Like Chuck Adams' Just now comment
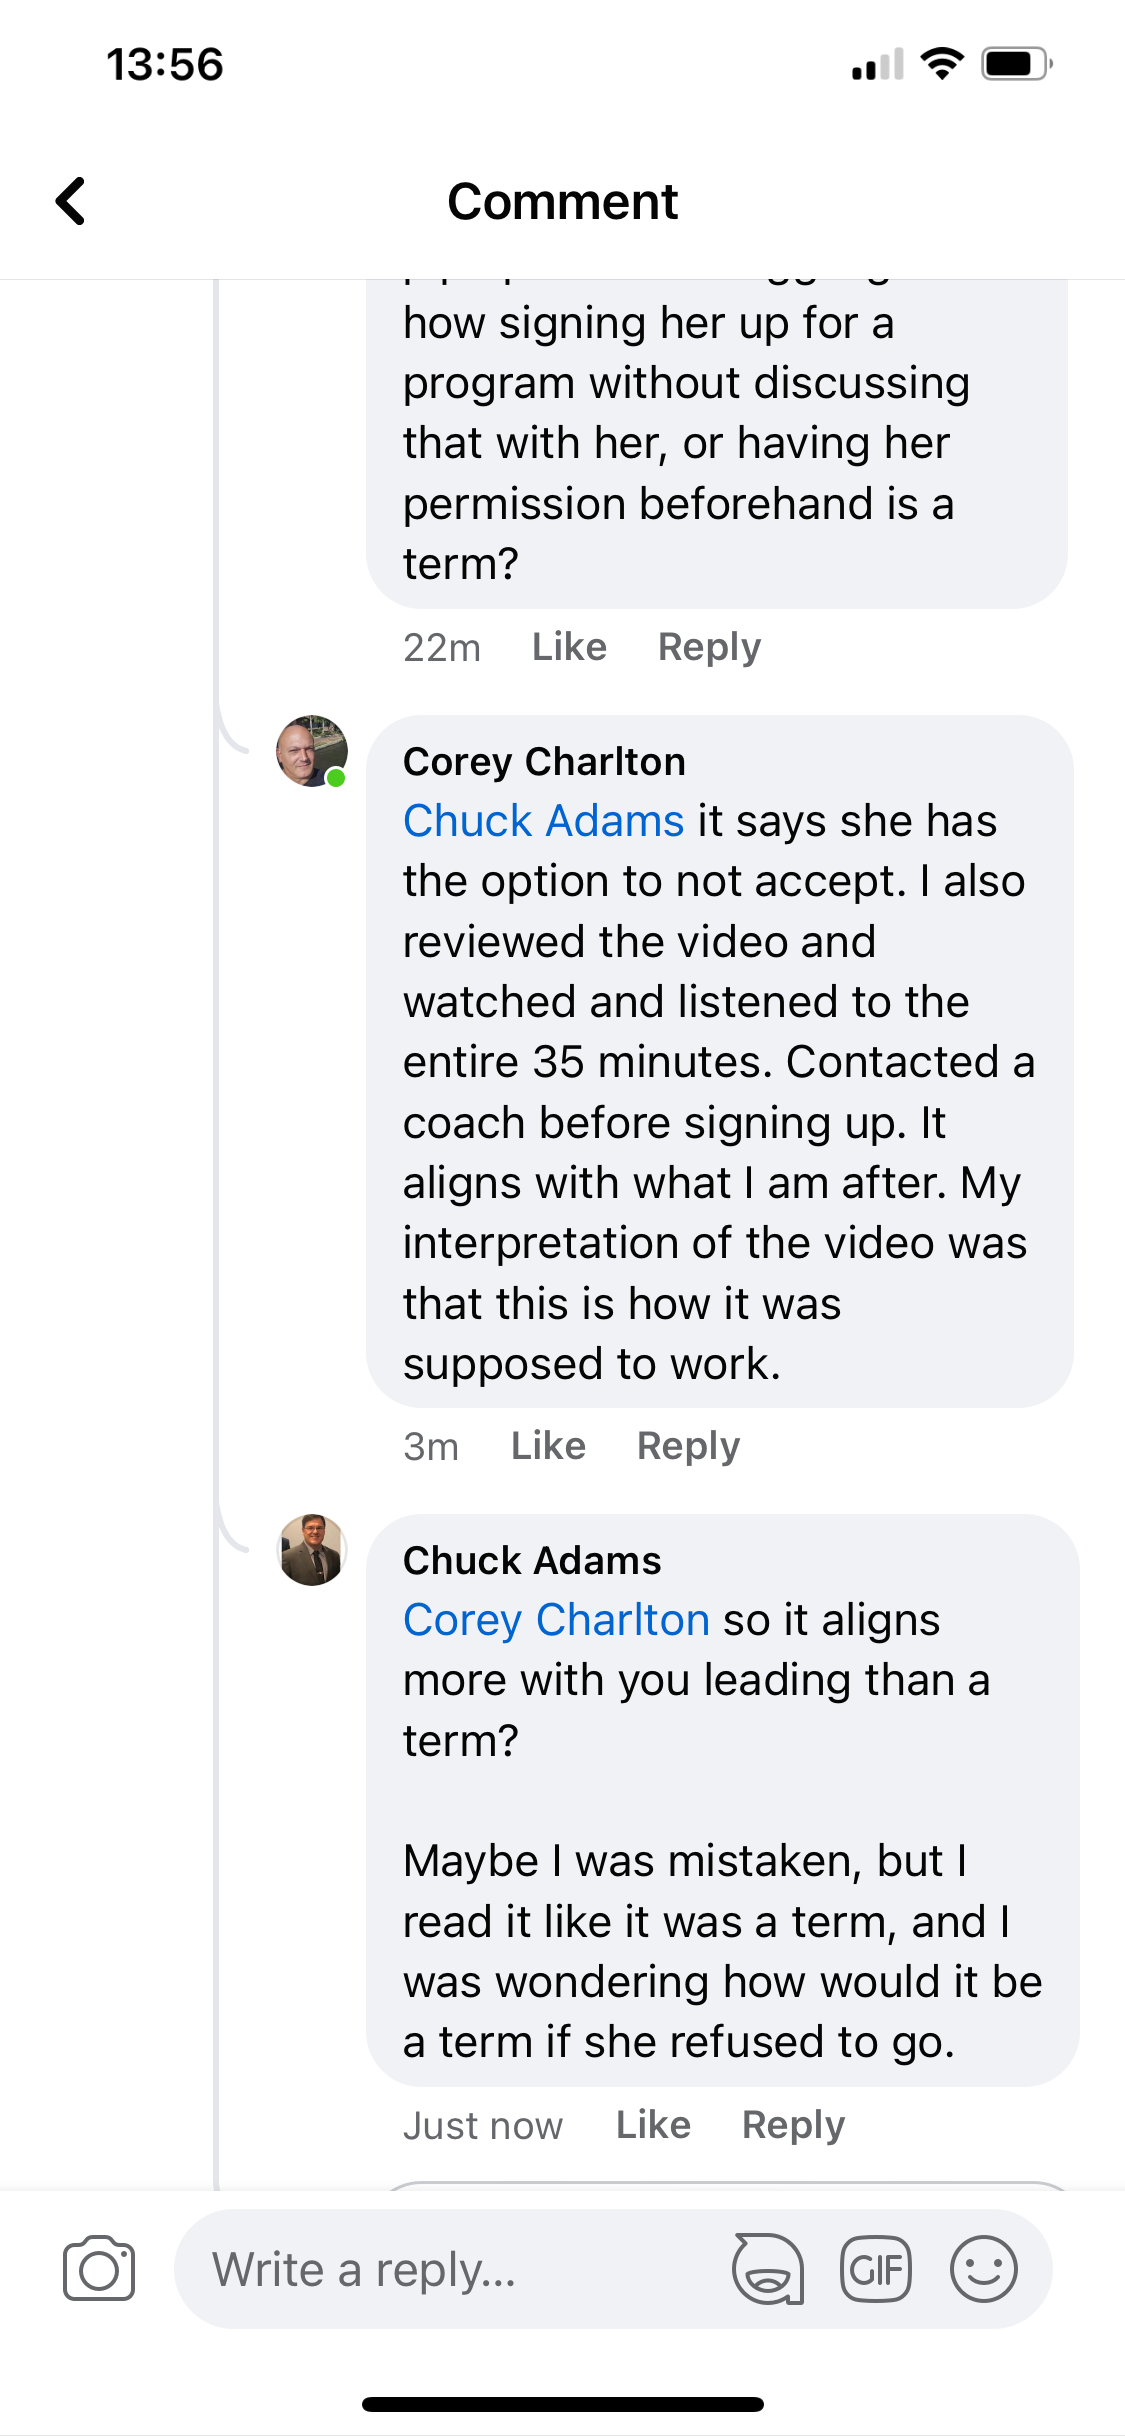This screenshot has height=2436, width=1125. tap(653, 2125)
